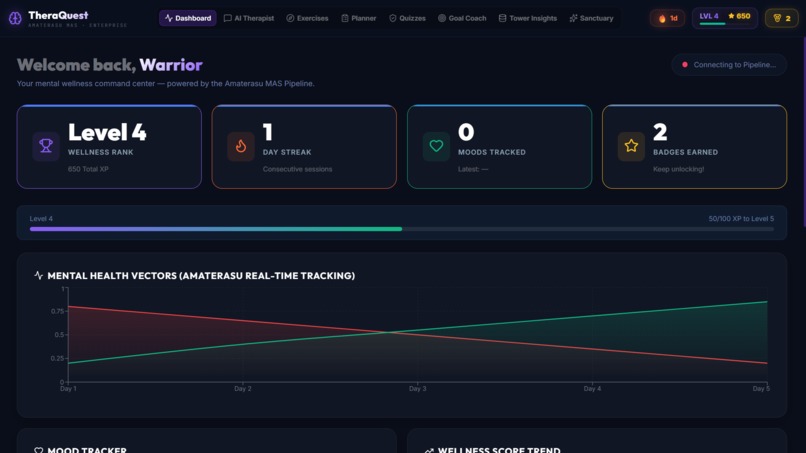This screenshot has width=806, height=453.
Task: Open the Tower Insights tab
Action: coord(527,18)
